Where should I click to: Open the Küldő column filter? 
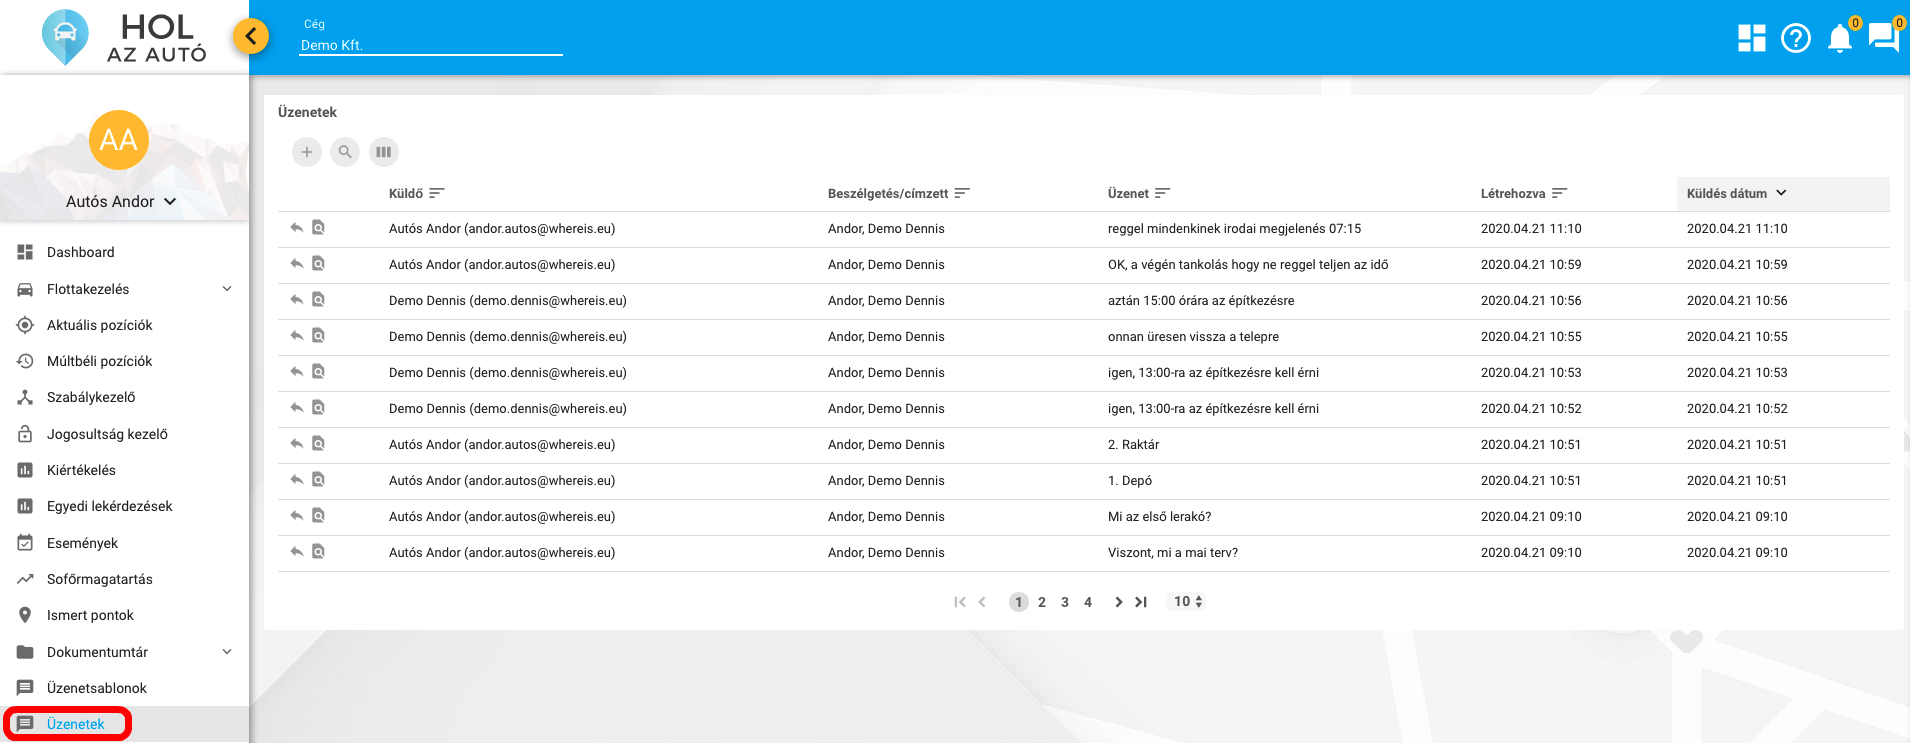pyautogui.click(x=437, y=194)
